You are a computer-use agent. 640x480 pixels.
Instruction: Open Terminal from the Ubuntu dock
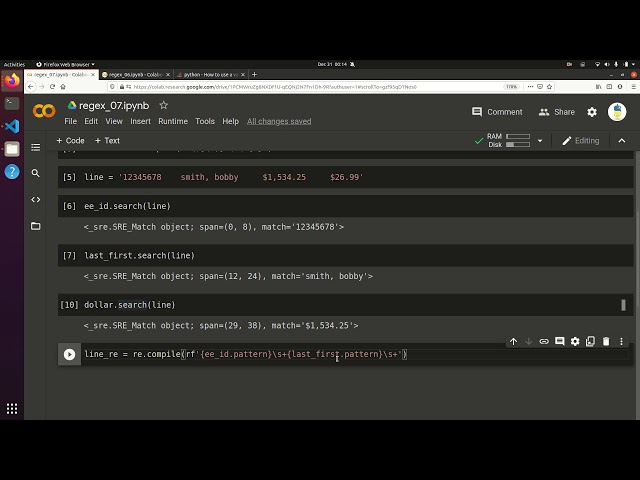[12, 103]
